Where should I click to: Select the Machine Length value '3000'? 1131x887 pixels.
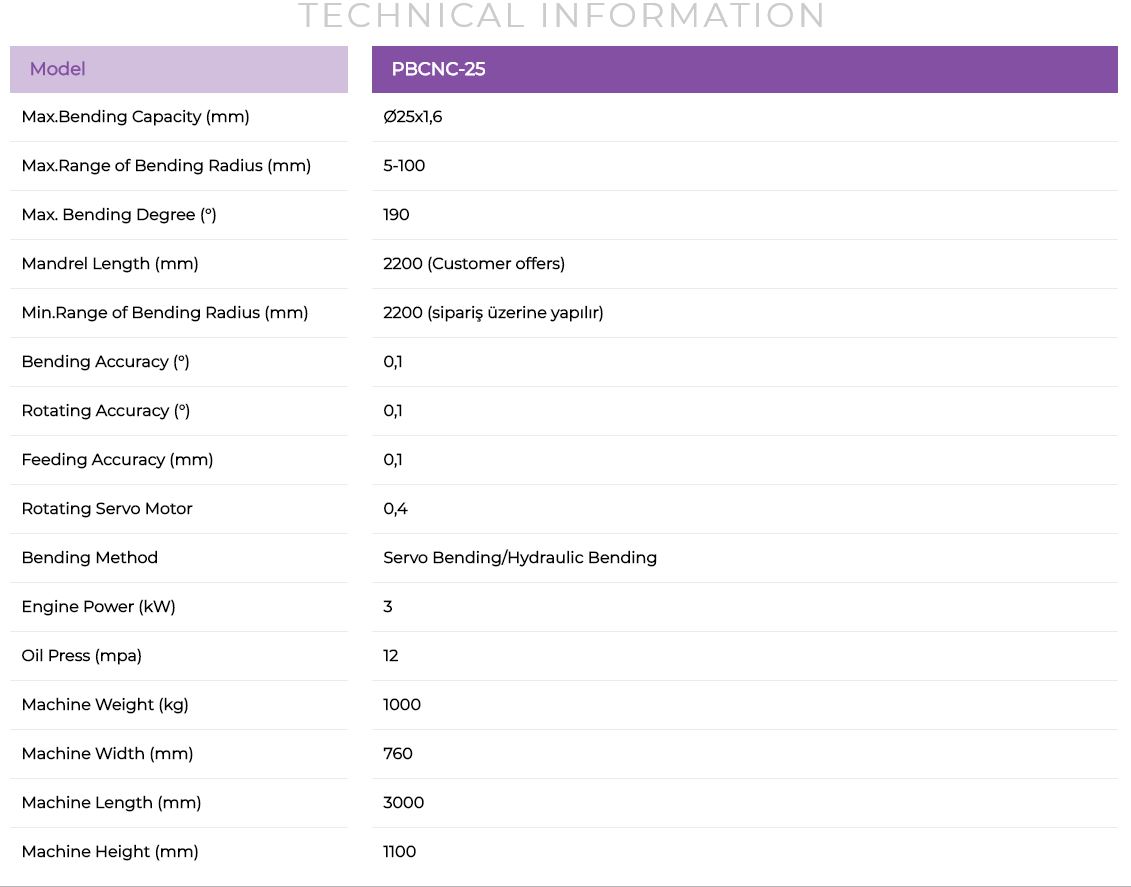(404, 803)
